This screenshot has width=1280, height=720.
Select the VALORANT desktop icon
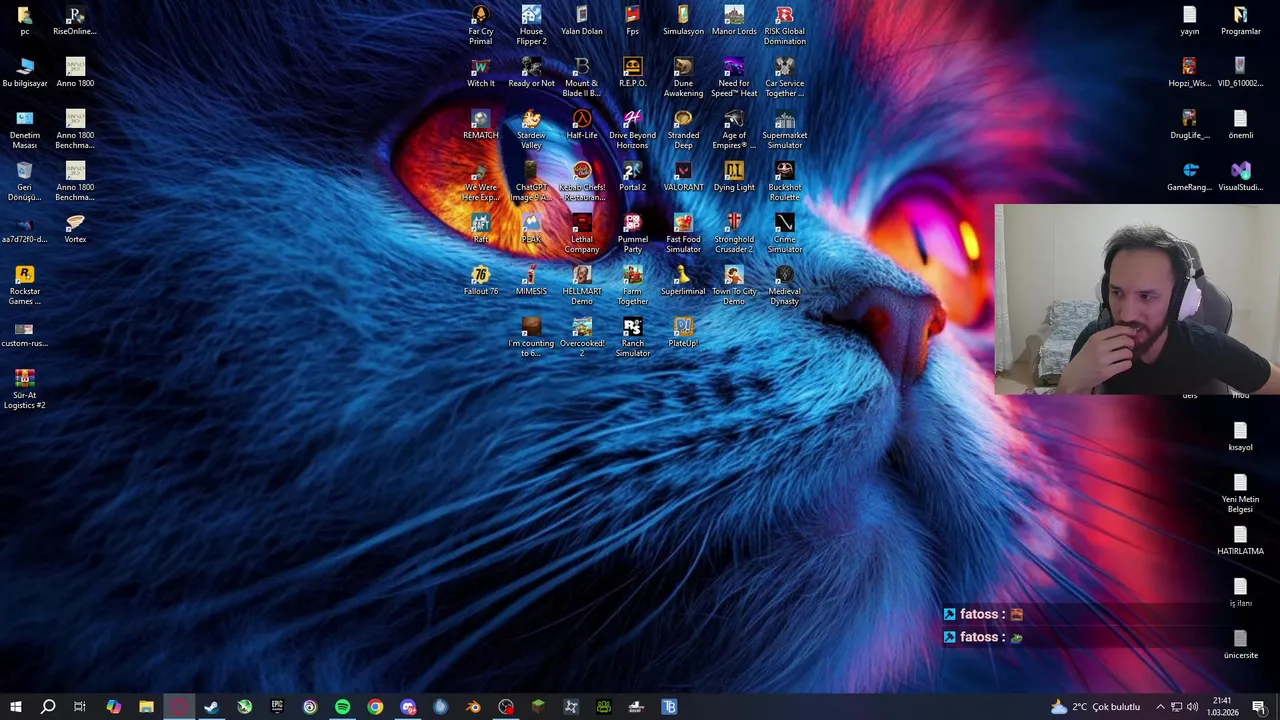point(683,176)
